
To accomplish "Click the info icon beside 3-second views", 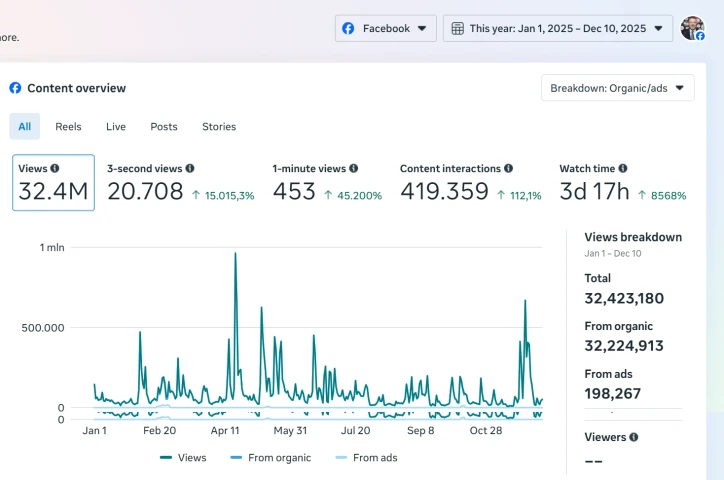I will [190, 169].
